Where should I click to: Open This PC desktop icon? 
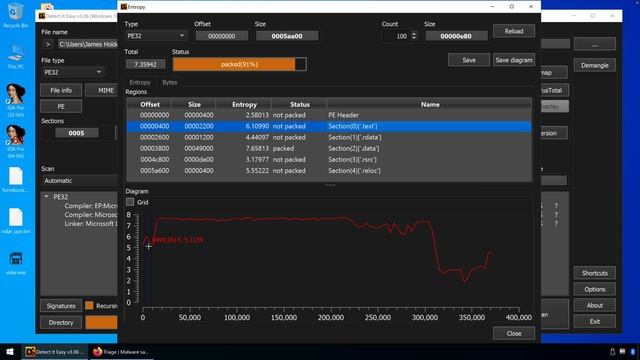click(16, 56)
